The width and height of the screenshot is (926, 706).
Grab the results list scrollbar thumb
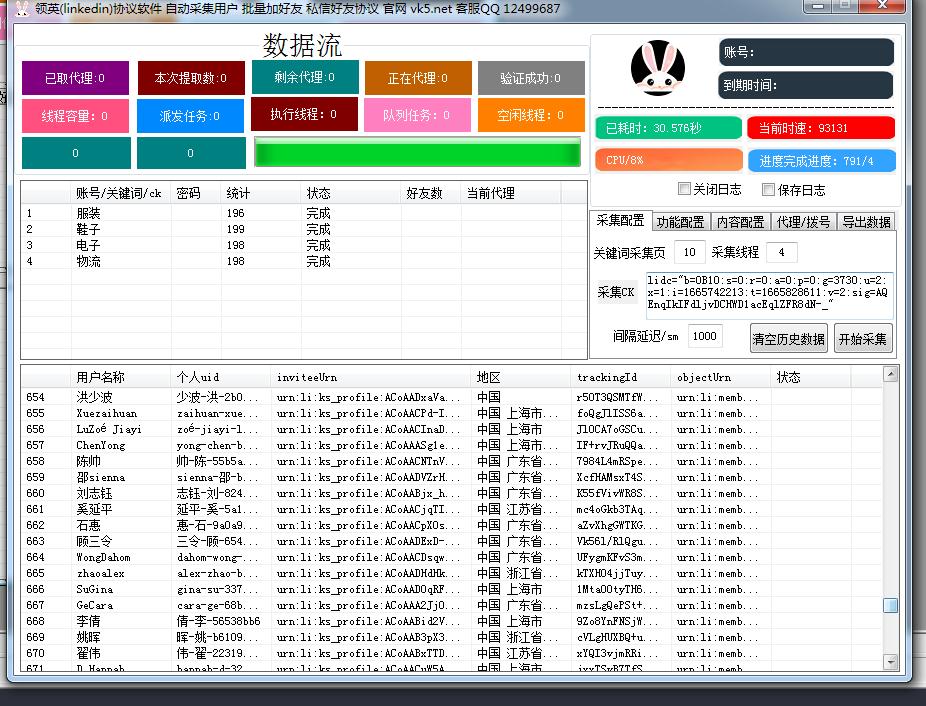pos(890,606)
